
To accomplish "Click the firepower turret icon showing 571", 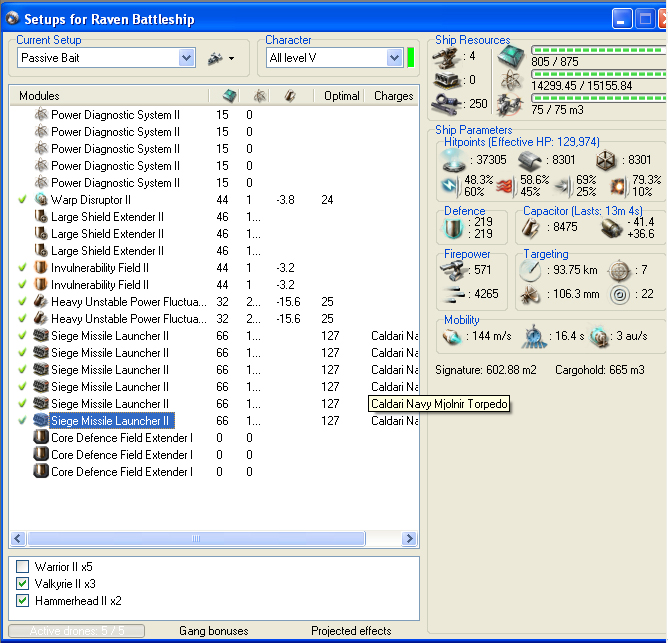I will tap(452, 270).
